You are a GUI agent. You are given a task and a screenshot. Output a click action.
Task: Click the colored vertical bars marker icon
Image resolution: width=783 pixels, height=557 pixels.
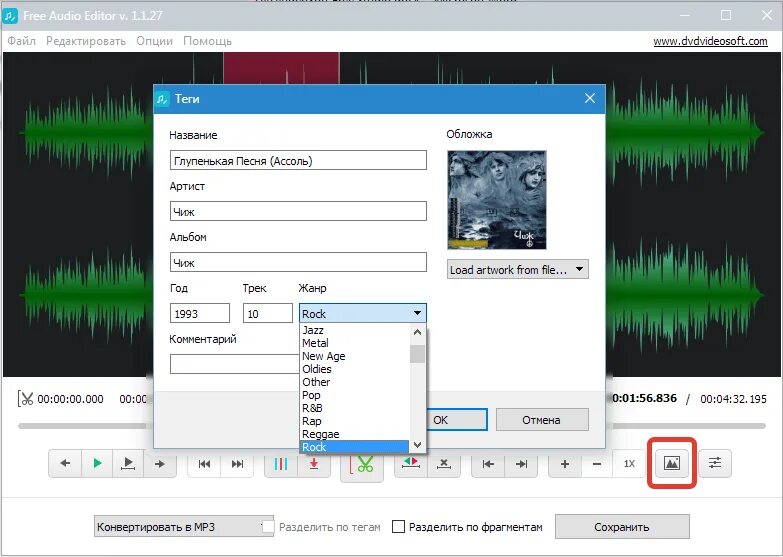[281, 464]
